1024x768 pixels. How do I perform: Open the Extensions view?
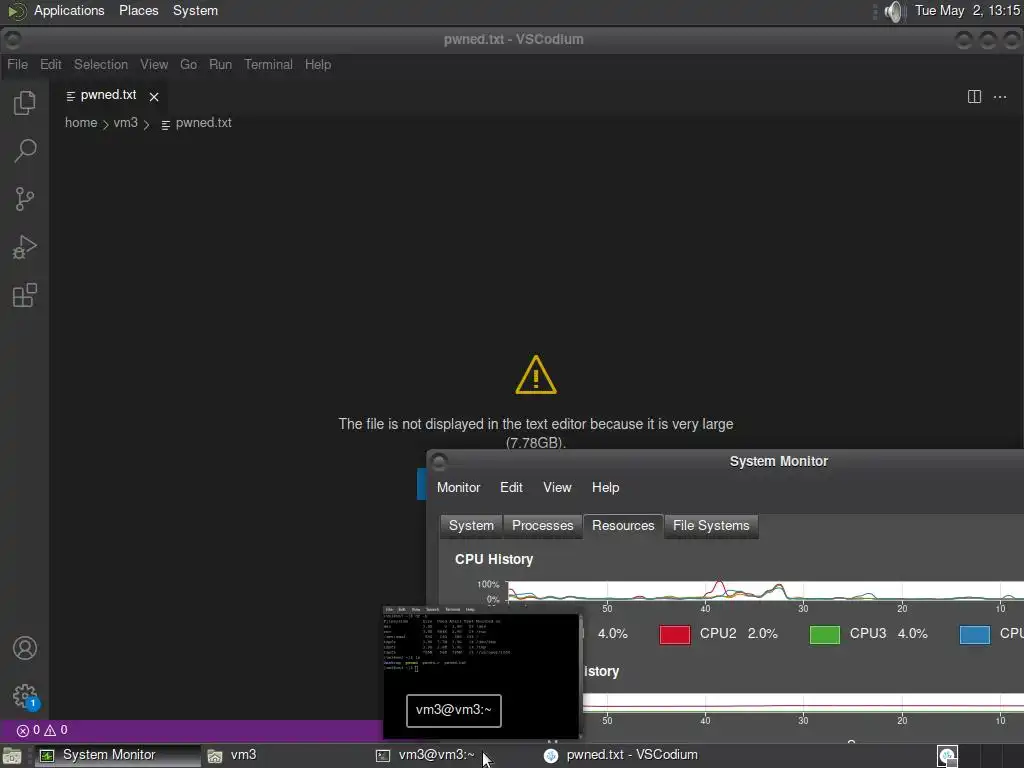24,295
